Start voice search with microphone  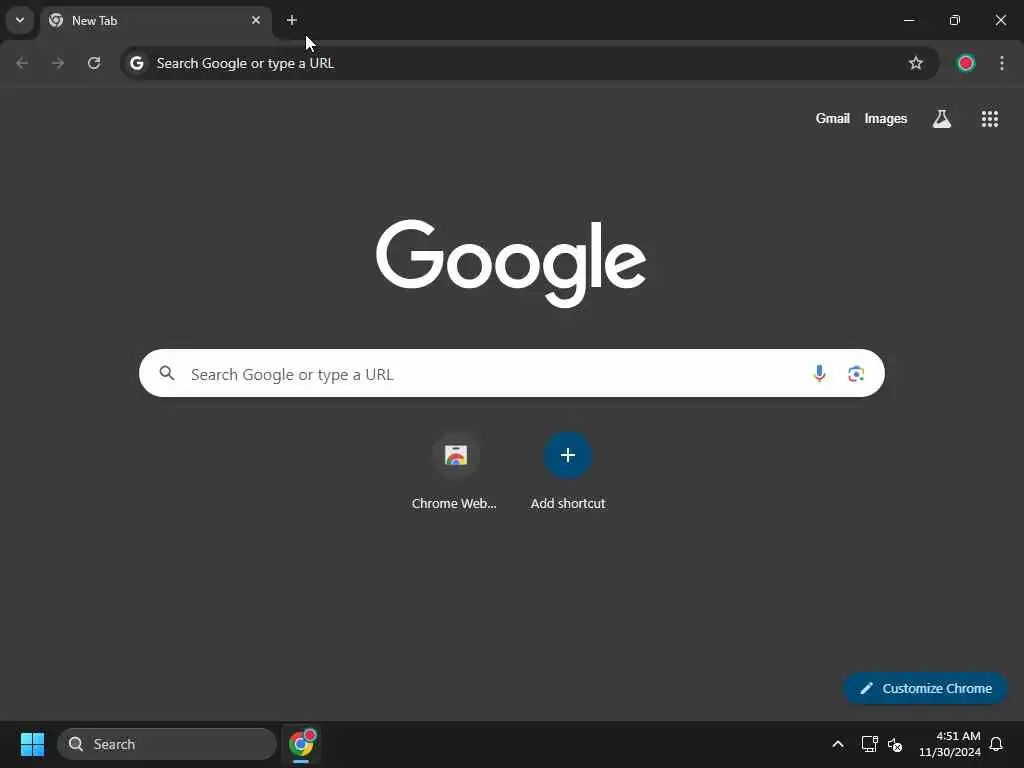tap(819, 374)
